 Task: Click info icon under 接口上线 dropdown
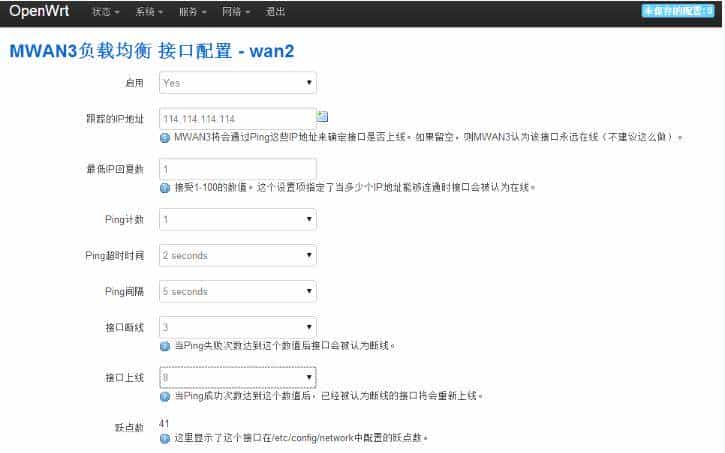pyautogui.click(x=165, y=396)
